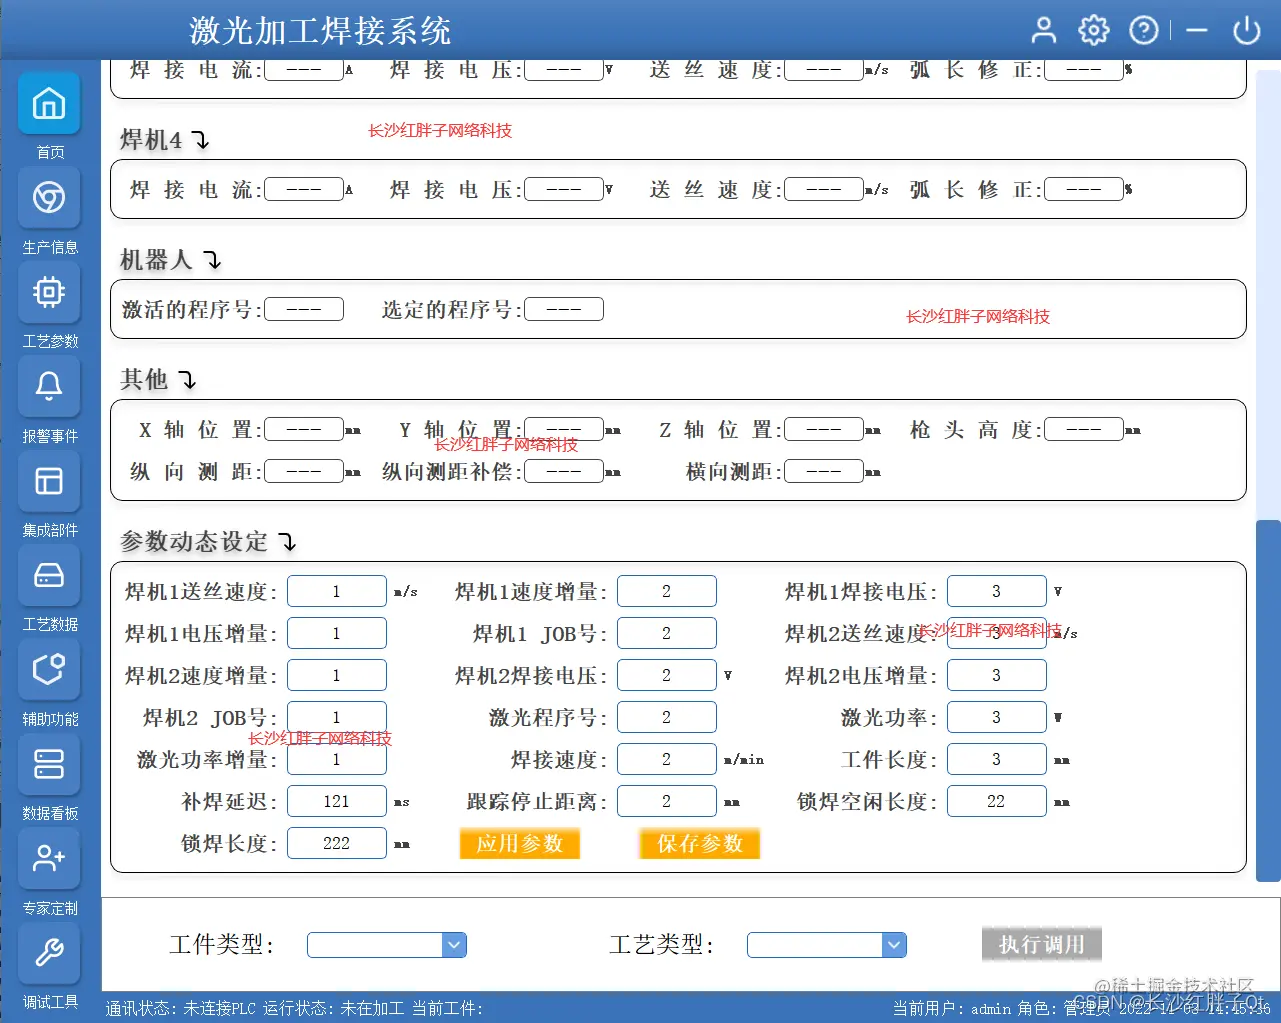Click the 运行状态: 未在加工 status text
This screenshot has height=1023, width=1281.
tap(333, 1009)
